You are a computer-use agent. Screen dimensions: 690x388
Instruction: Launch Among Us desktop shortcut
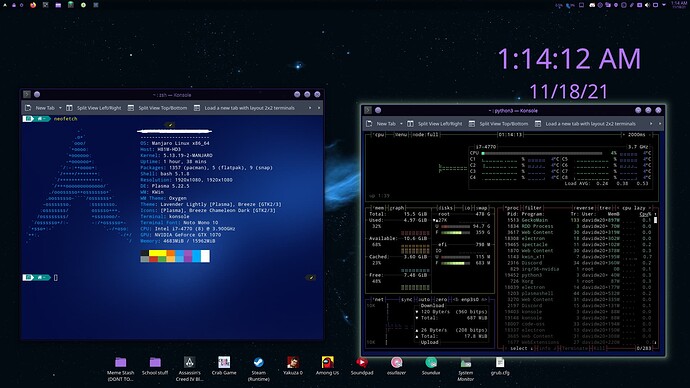pyautogui.click(x=327, y=366)
